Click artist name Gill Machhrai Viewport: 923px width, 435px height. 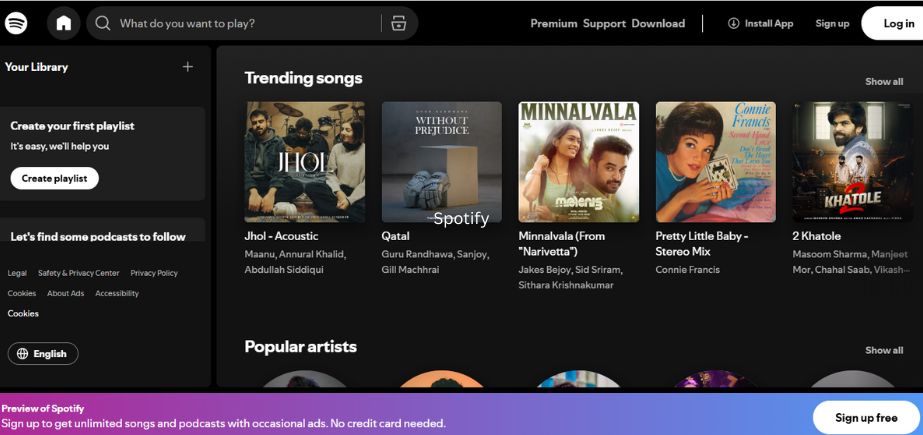(410, 270)
